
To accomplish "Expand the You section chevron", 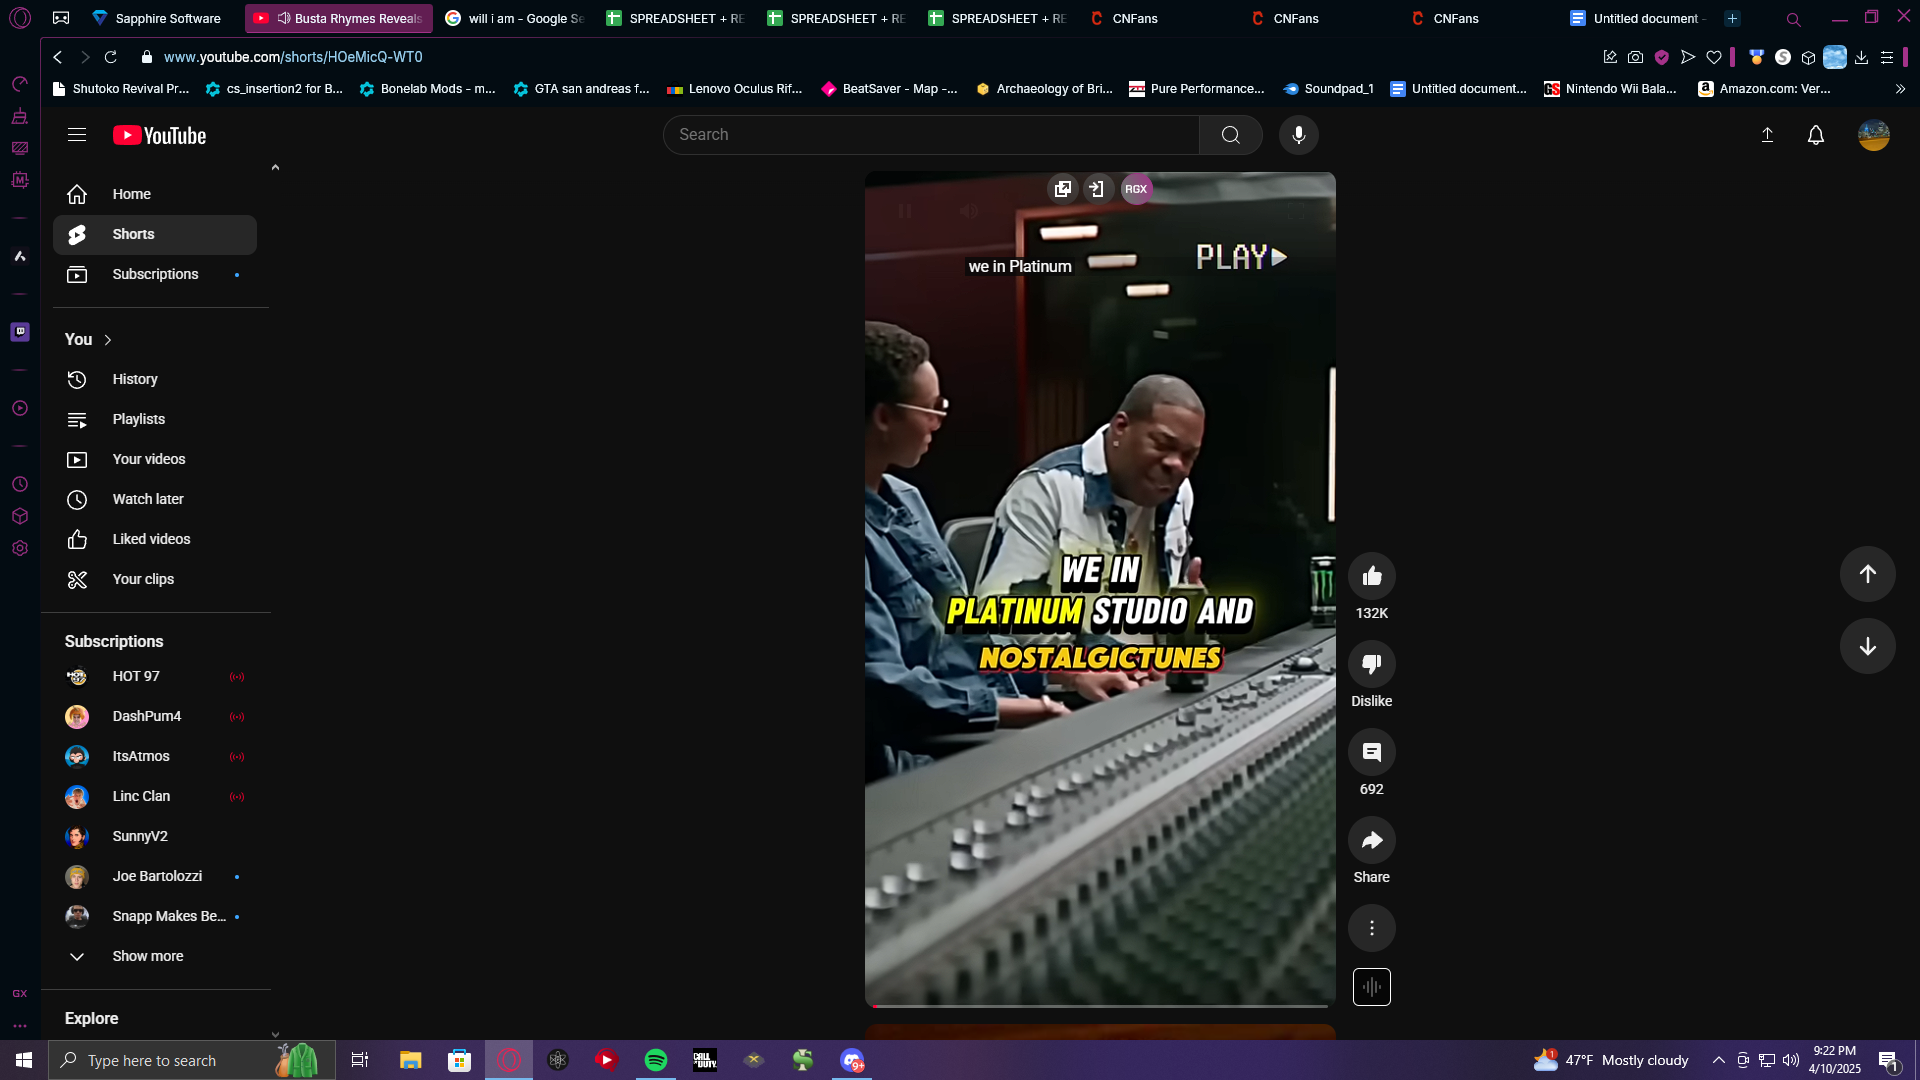I will 108,340.
